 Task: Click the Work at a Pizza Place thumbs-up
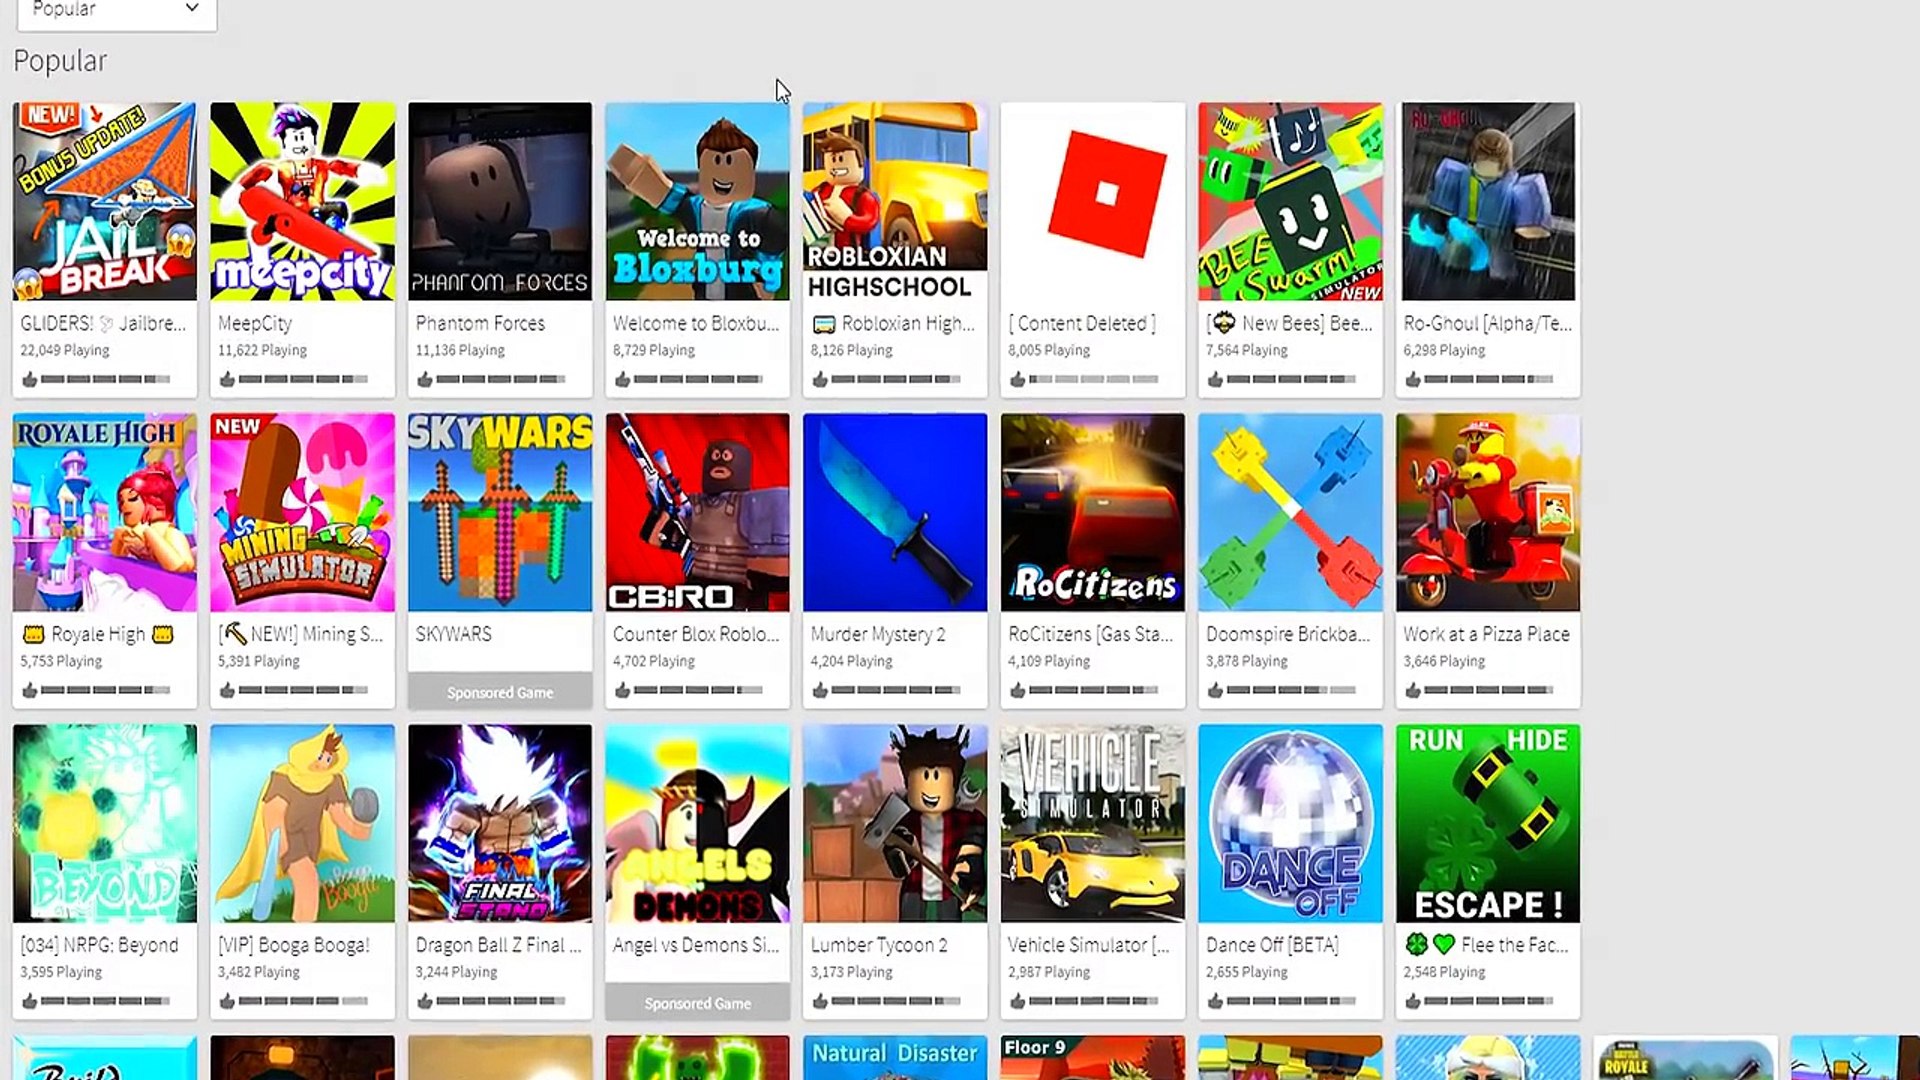1412,690
